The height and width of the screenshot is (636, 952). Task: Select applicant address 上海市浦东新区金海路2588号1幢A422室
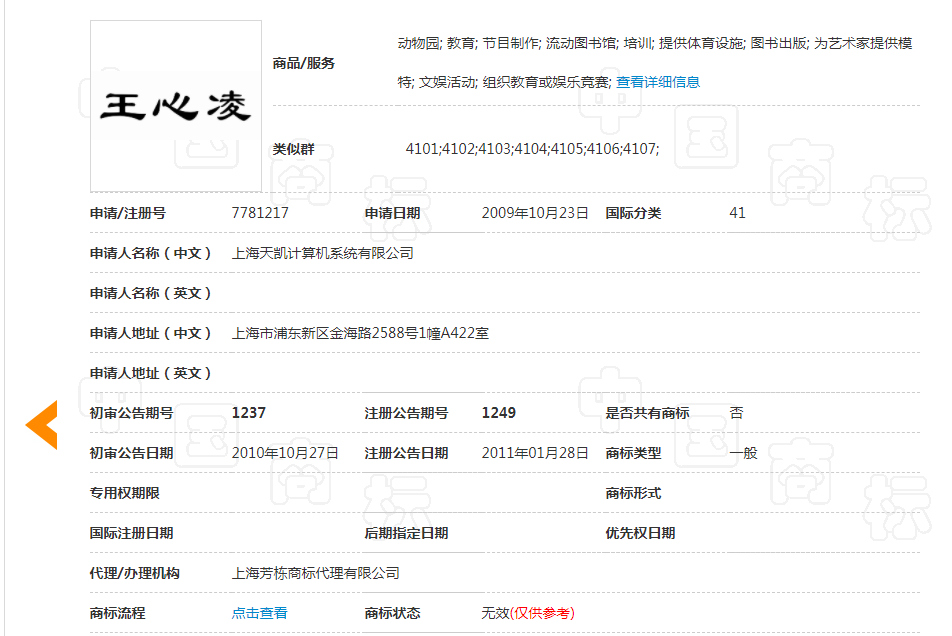coord(360,333)
